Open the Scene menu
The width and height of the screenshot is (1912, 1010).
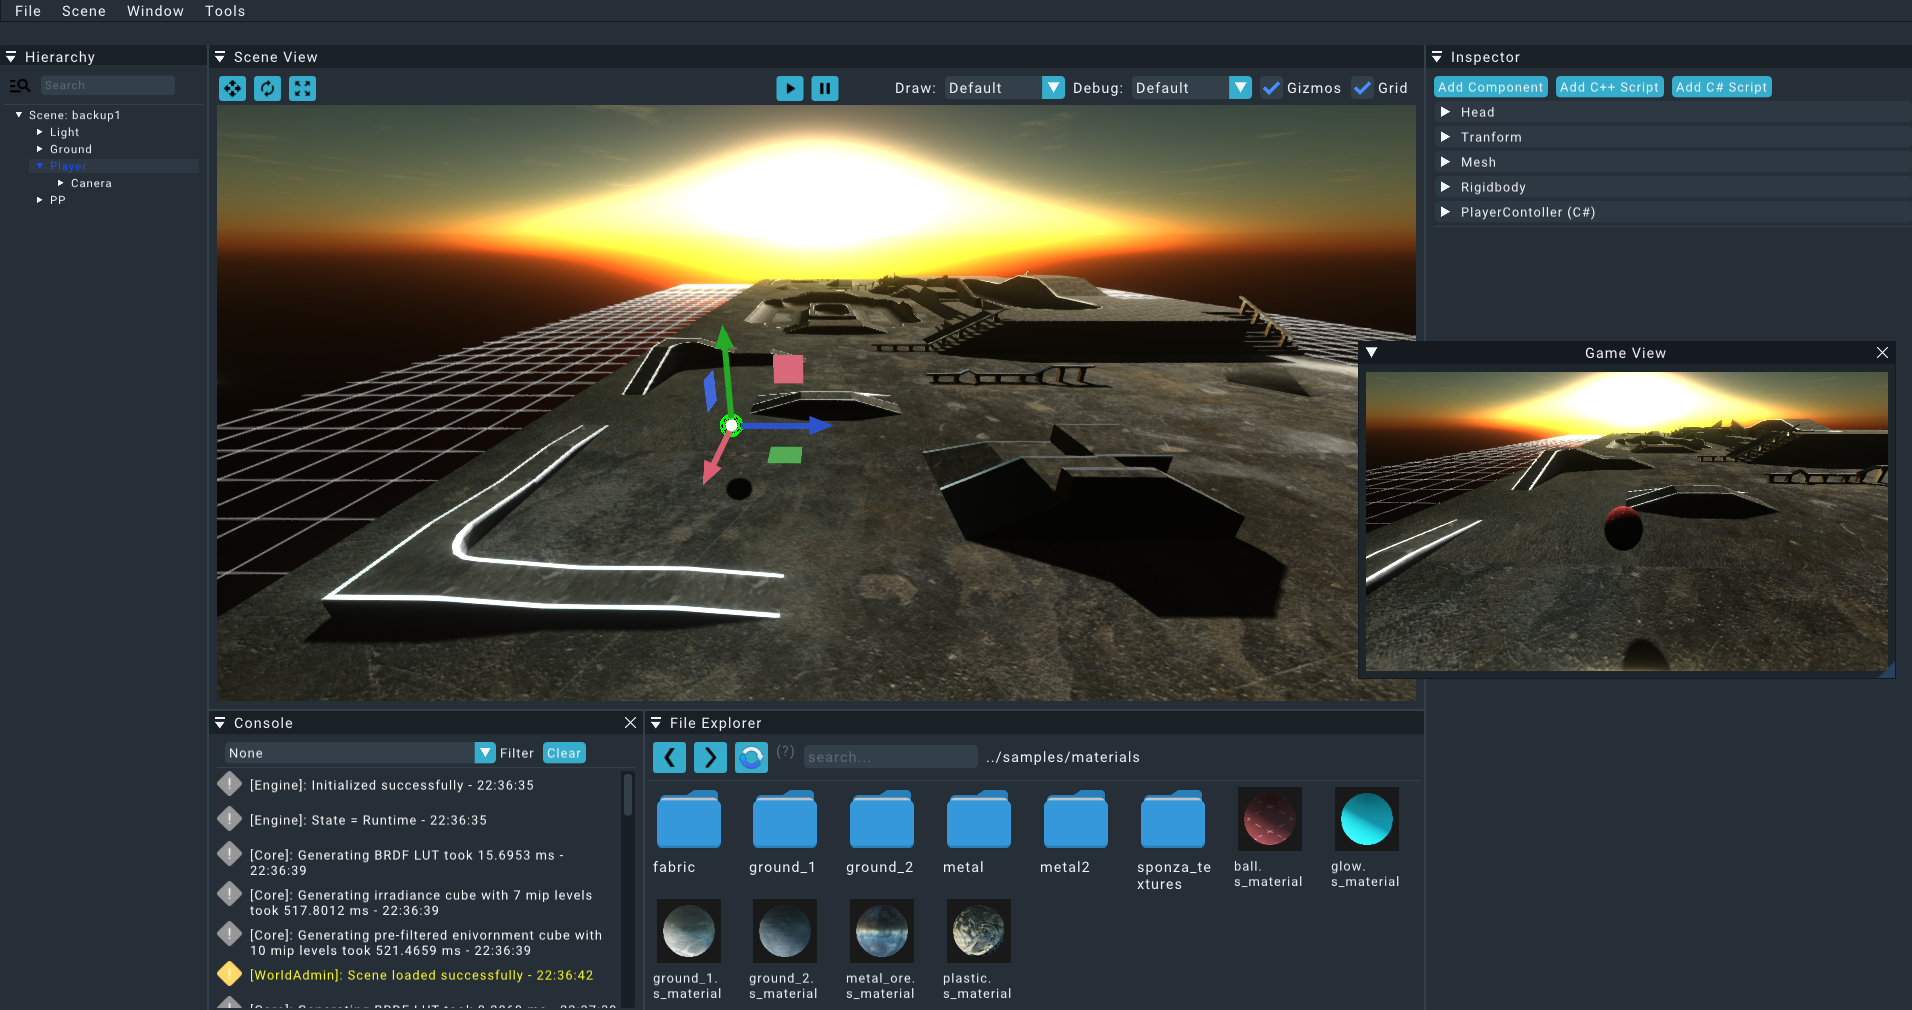click(x=84, y=11)
